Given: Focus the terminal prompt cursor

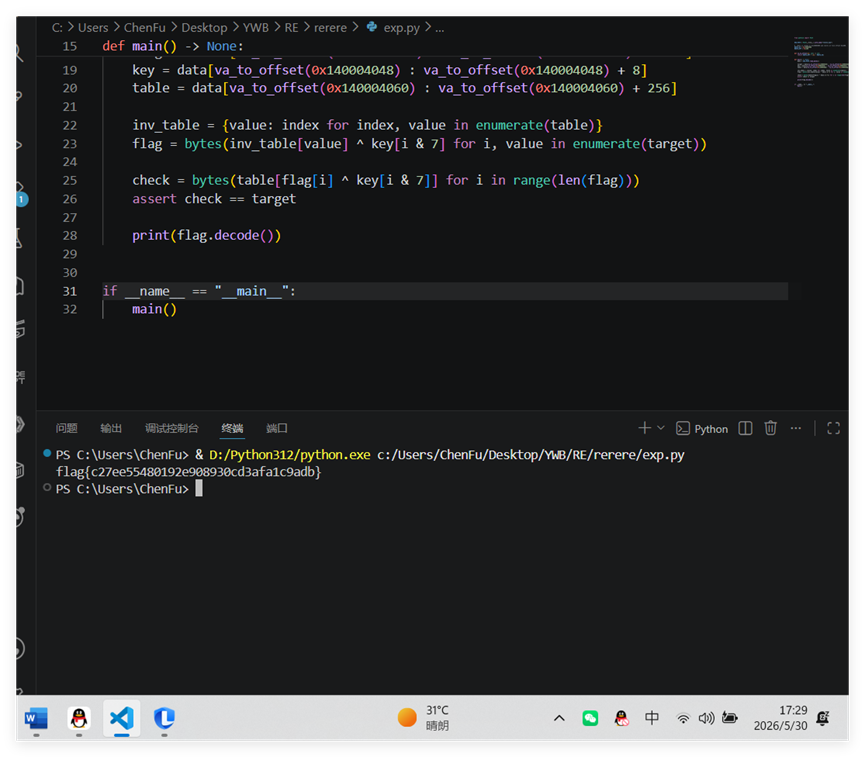Looking at the screenshot, I should [x=199, y=488].
